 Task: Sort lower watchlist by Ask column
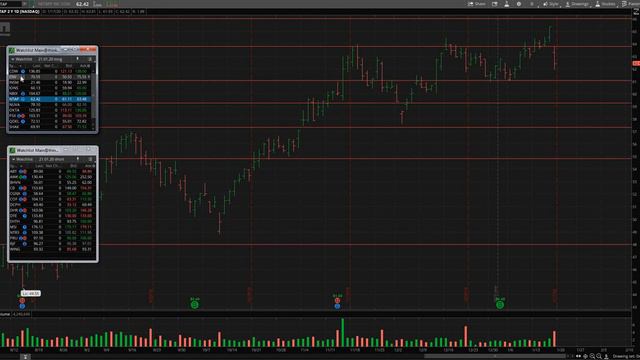point(89,166)
